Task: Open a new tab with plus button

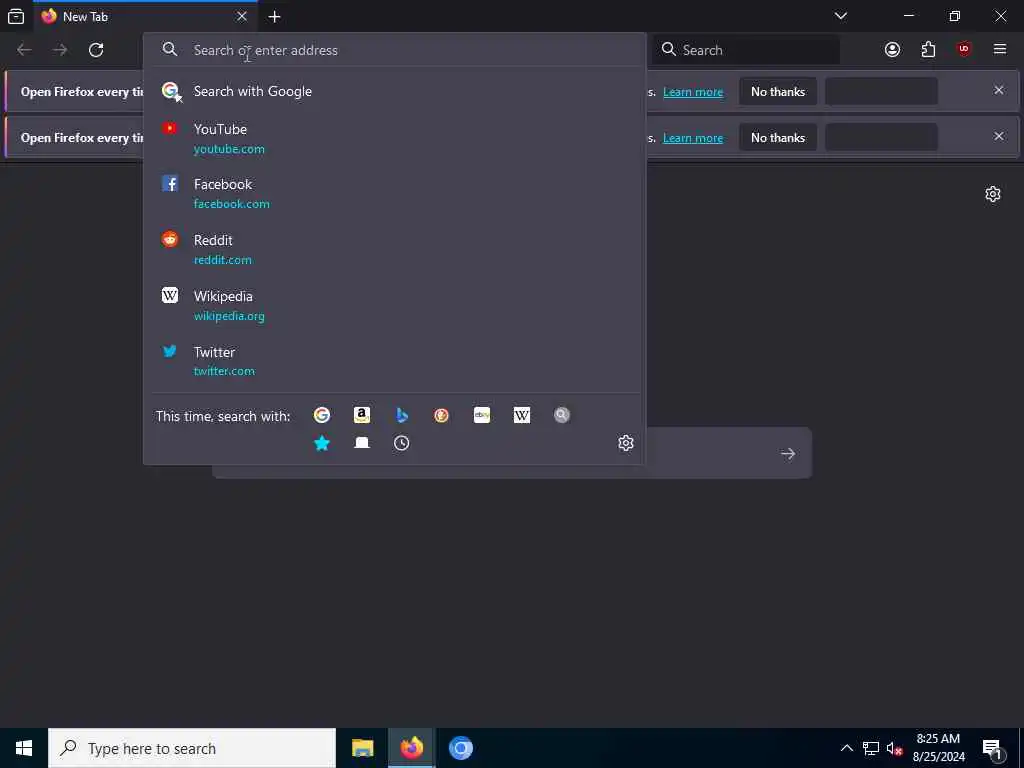Action: (275, 17)
